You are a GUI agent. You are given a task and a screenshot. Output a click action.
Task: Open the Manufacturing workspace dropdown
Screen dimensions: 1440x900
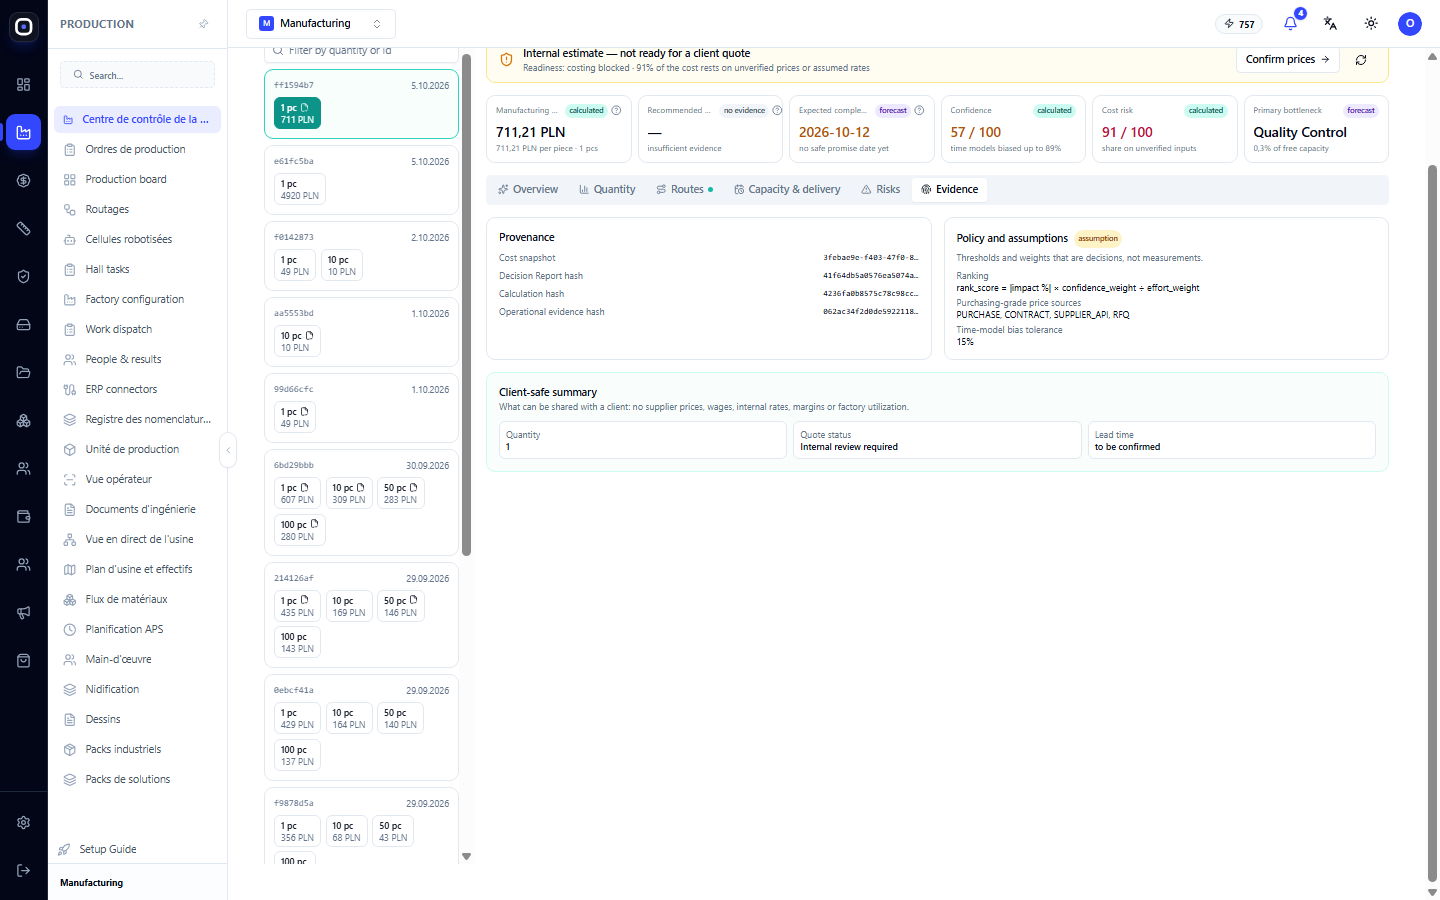(321, 24)
